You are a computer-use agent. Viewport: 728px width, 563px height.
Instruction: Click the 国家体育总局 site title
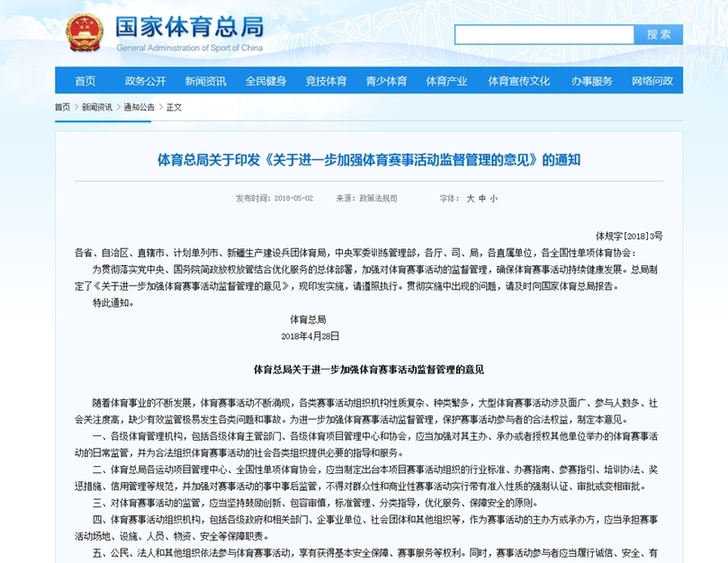[x=188, y=26]
